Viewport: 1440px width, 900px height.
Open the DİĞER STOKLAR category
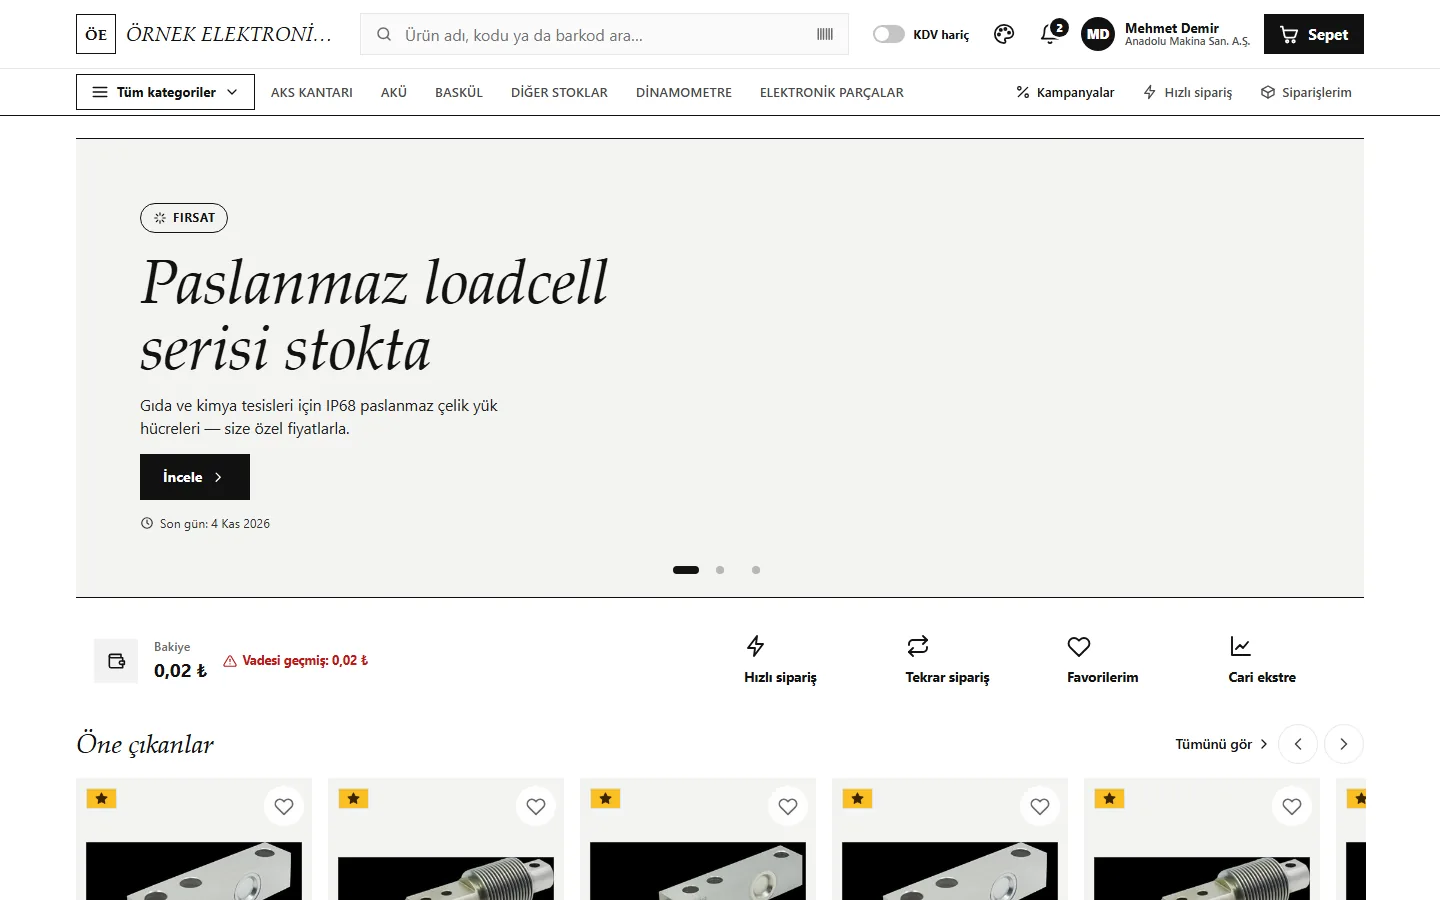[559, 92]
